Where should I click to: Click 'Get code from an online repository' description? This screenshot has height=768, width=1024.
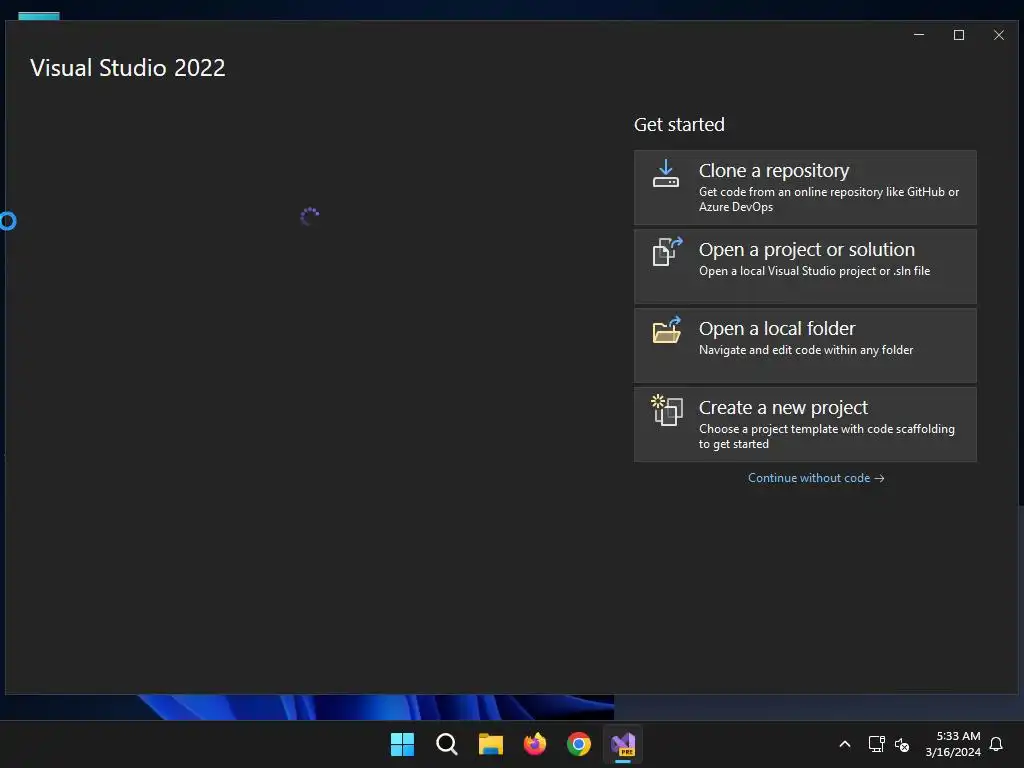pyautogui.click(x=829, y=199)
